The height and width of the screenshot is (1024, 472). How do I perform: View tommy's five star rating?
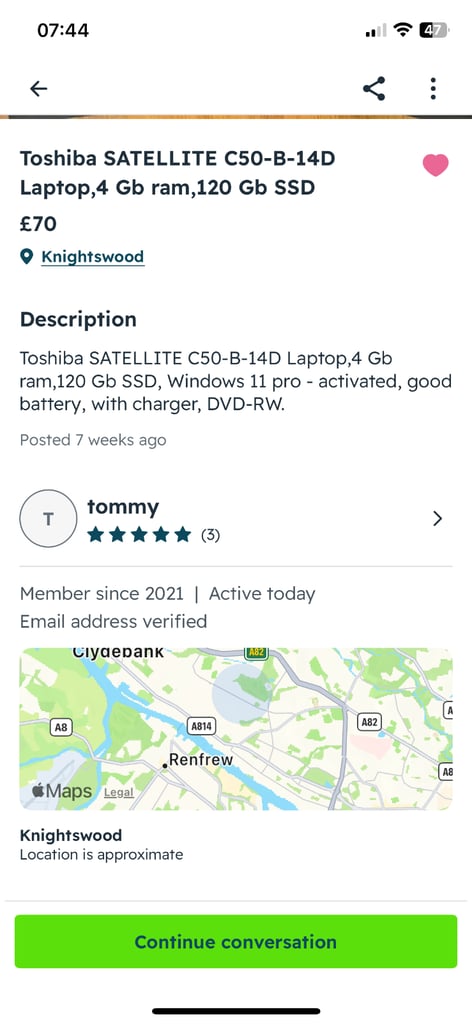coord(139,536)
